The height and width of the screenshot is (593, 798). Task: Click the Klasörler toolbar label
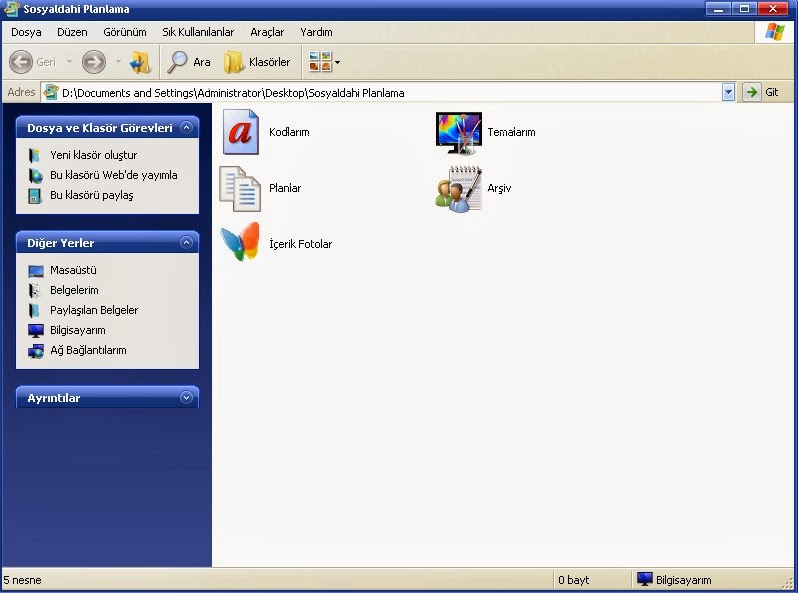coord(269,62)
